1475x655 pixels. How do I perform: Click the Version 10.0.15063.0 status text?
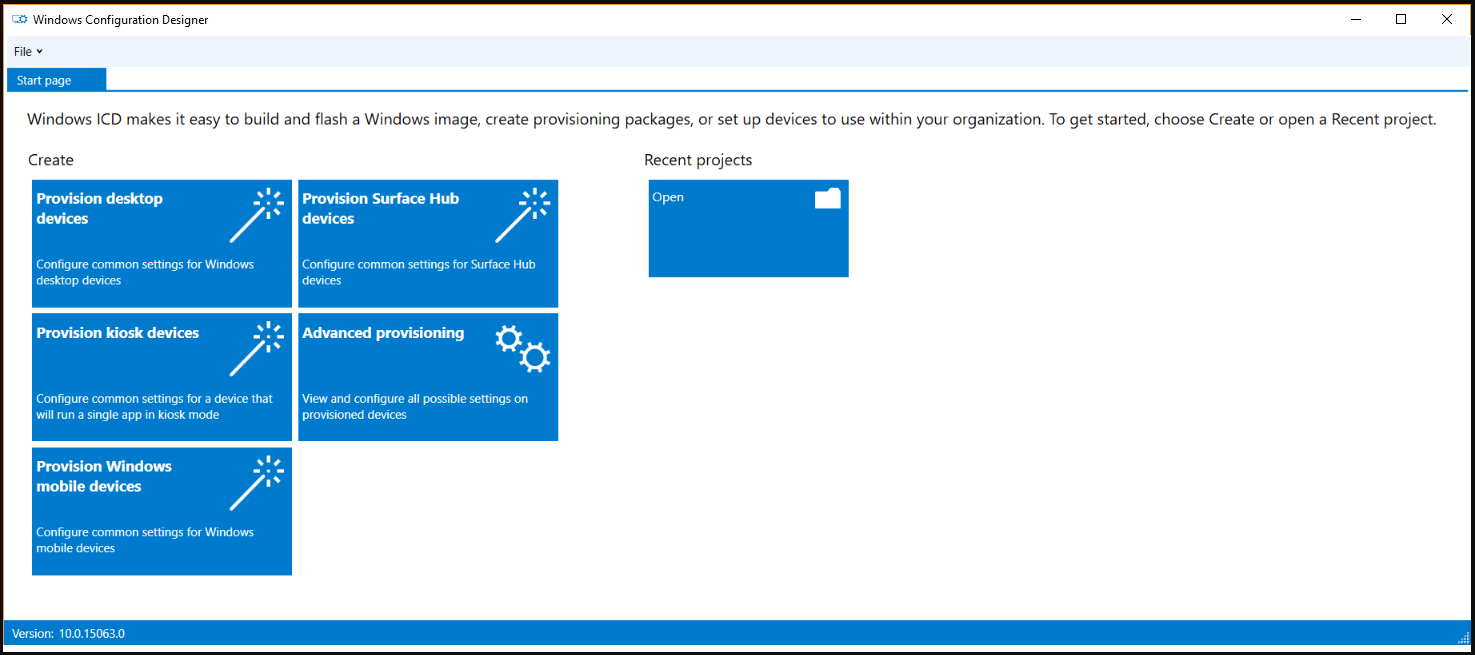pos(68,633)
